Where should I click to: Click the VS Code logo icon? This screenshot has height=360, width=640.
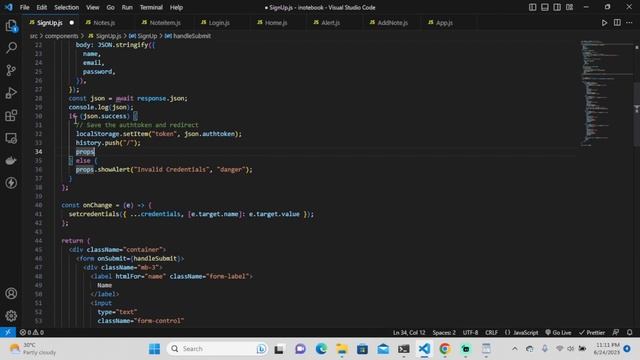pyautogui.click(x=9, y=7)
